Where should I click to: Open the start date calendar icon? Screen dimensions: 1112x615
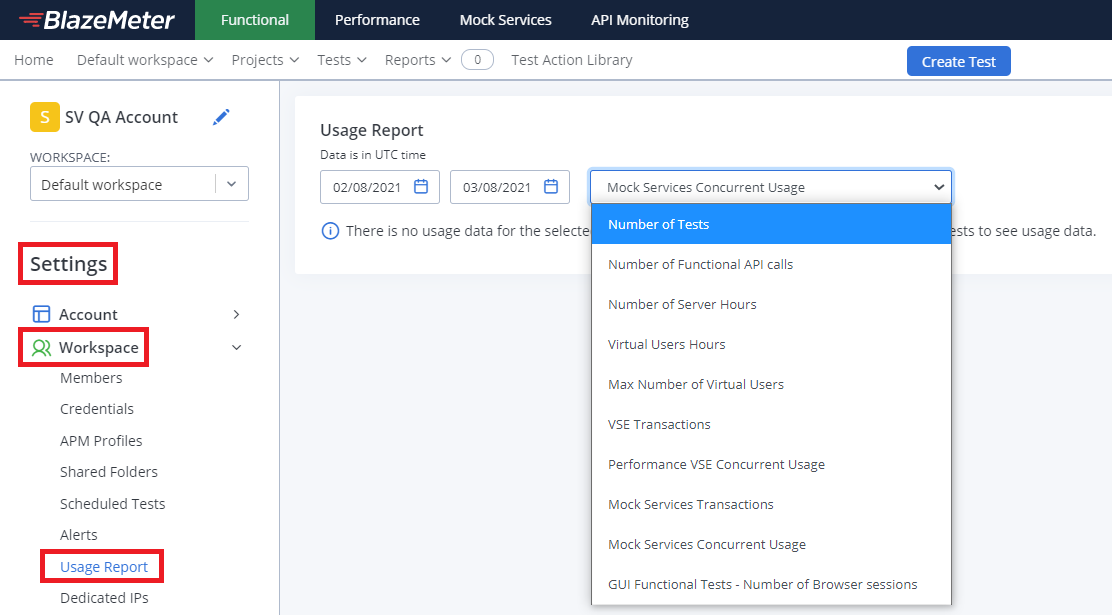click(x=421, y=187)
